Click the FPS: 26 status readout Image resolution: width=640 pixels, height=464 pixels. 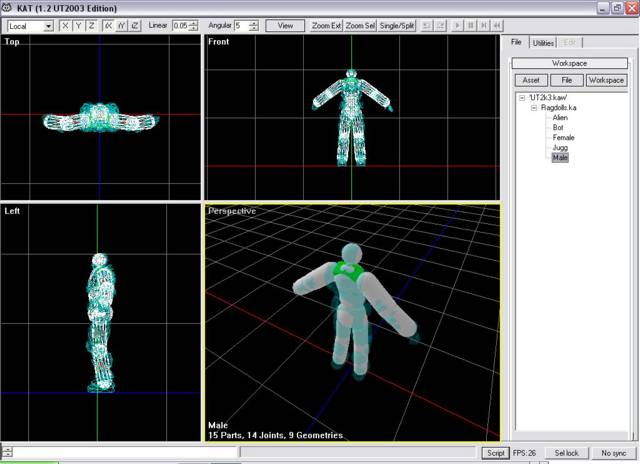point(524,453)
